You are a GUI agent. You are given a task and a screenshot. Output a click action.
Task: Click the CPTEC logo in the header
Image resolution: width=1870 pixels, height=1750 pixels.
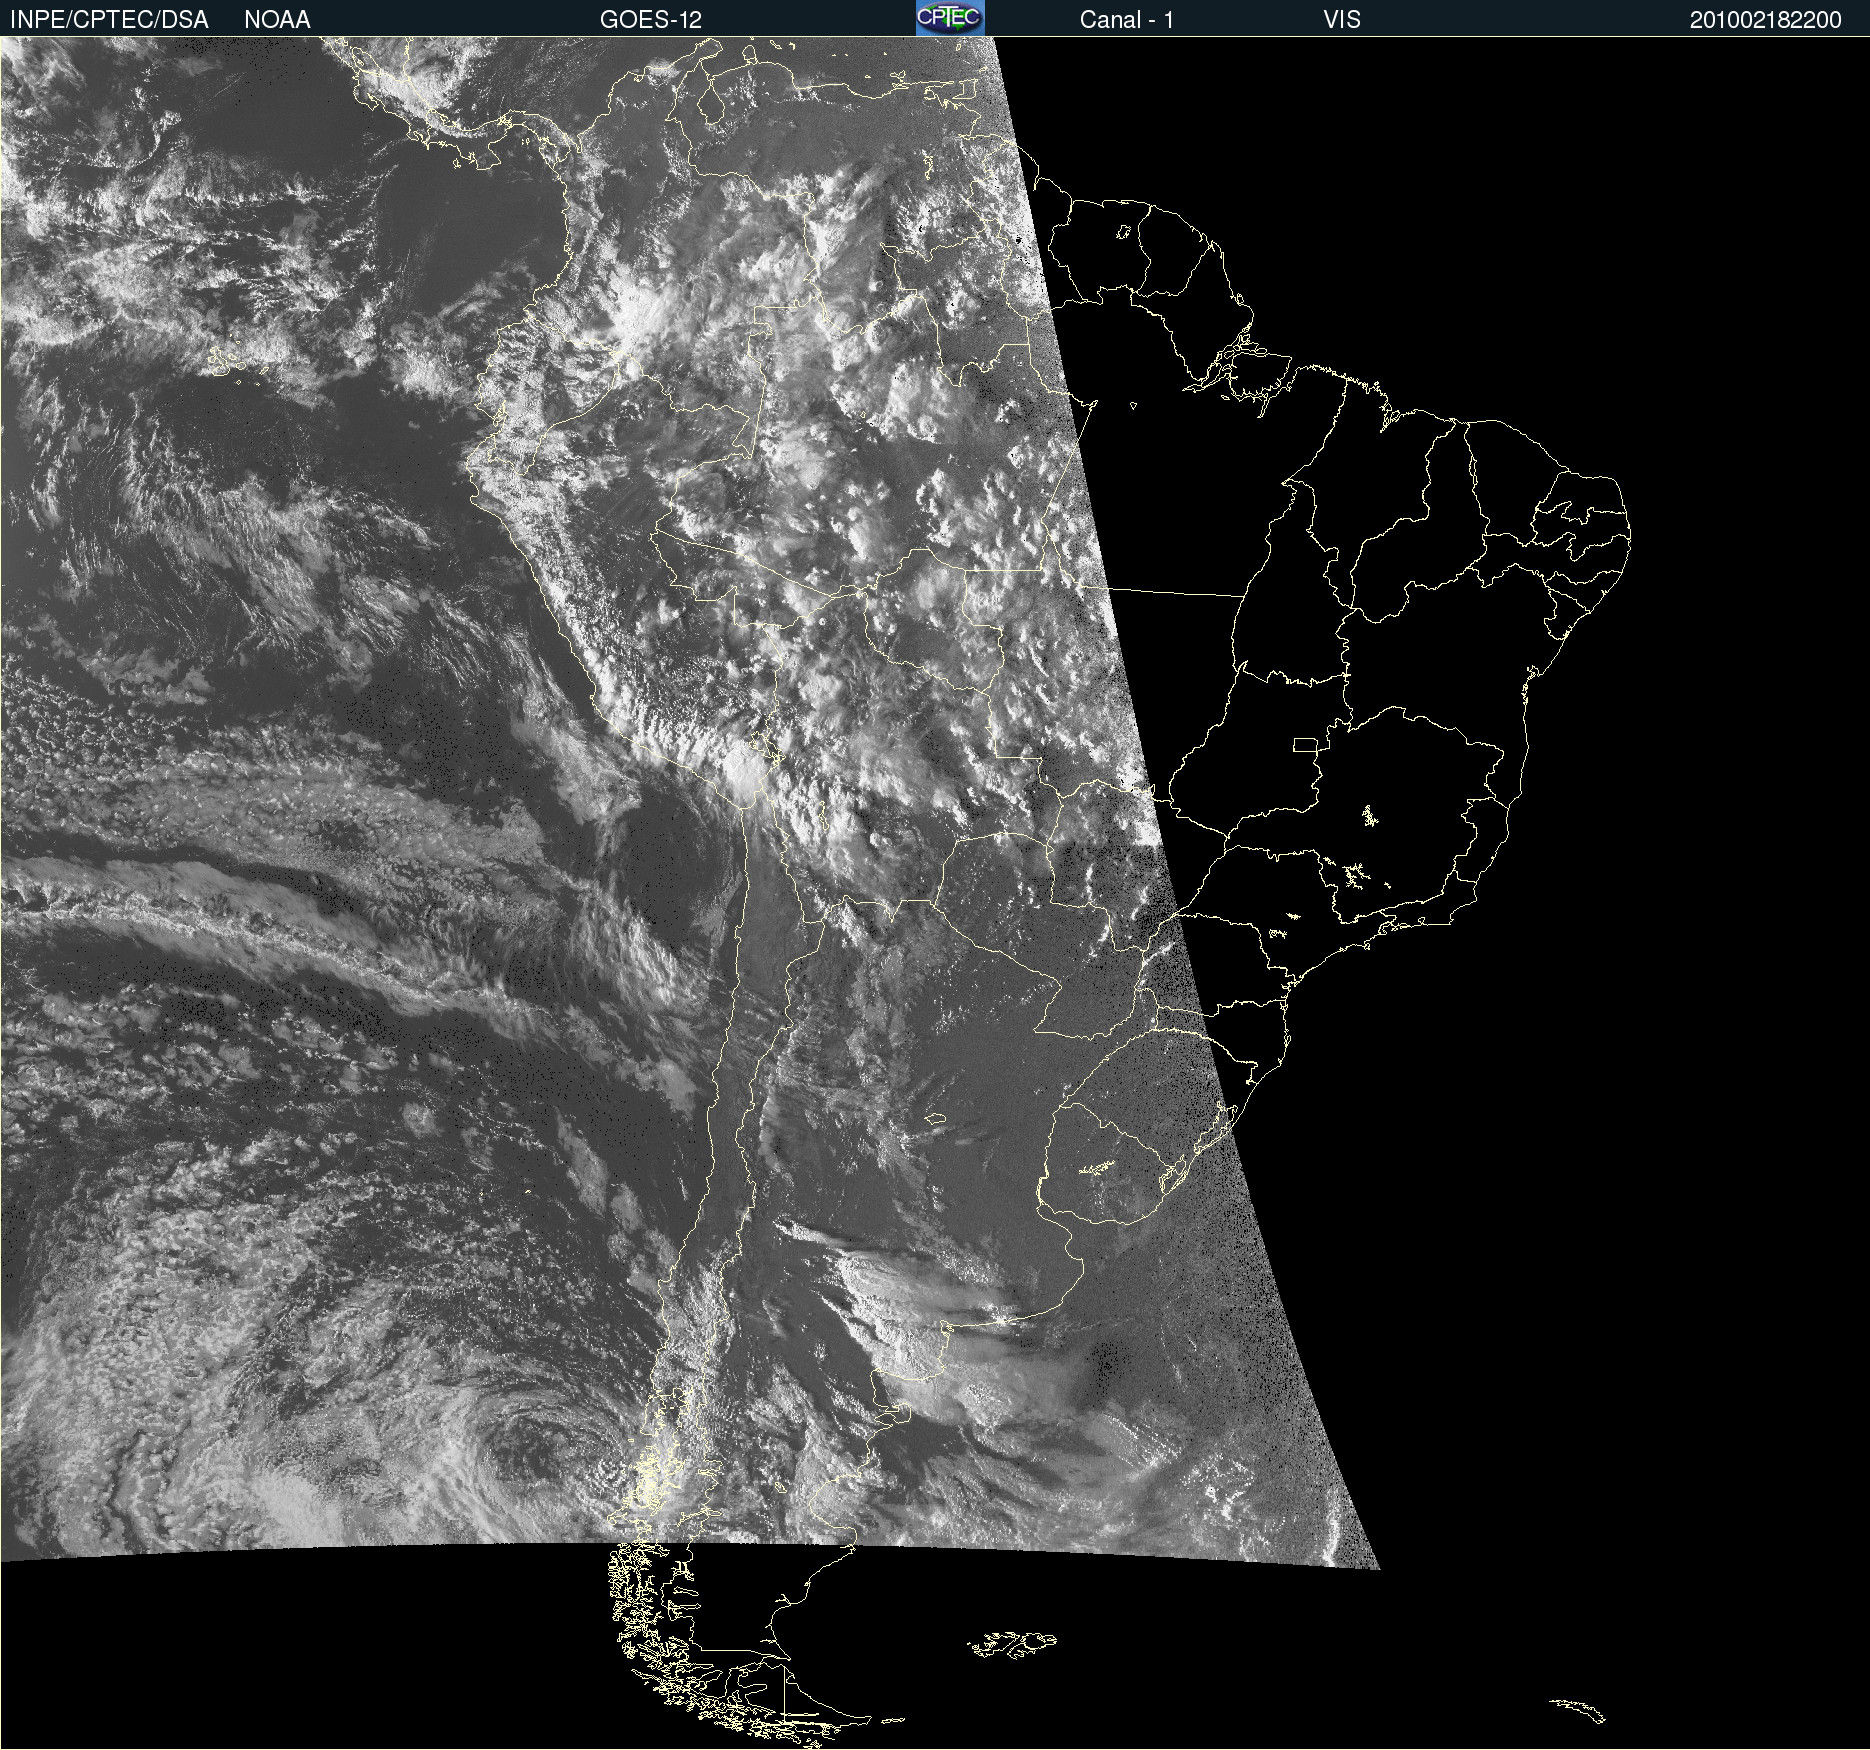(950, 18)
